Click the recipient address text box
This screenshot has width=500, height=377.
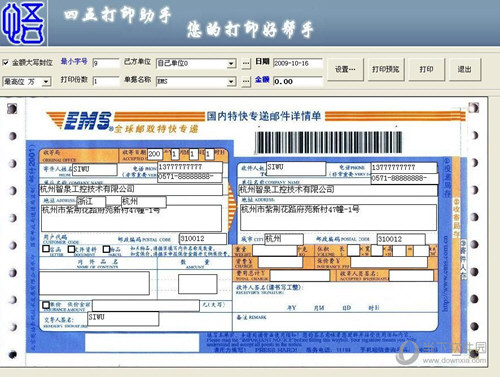click(338, 217)
